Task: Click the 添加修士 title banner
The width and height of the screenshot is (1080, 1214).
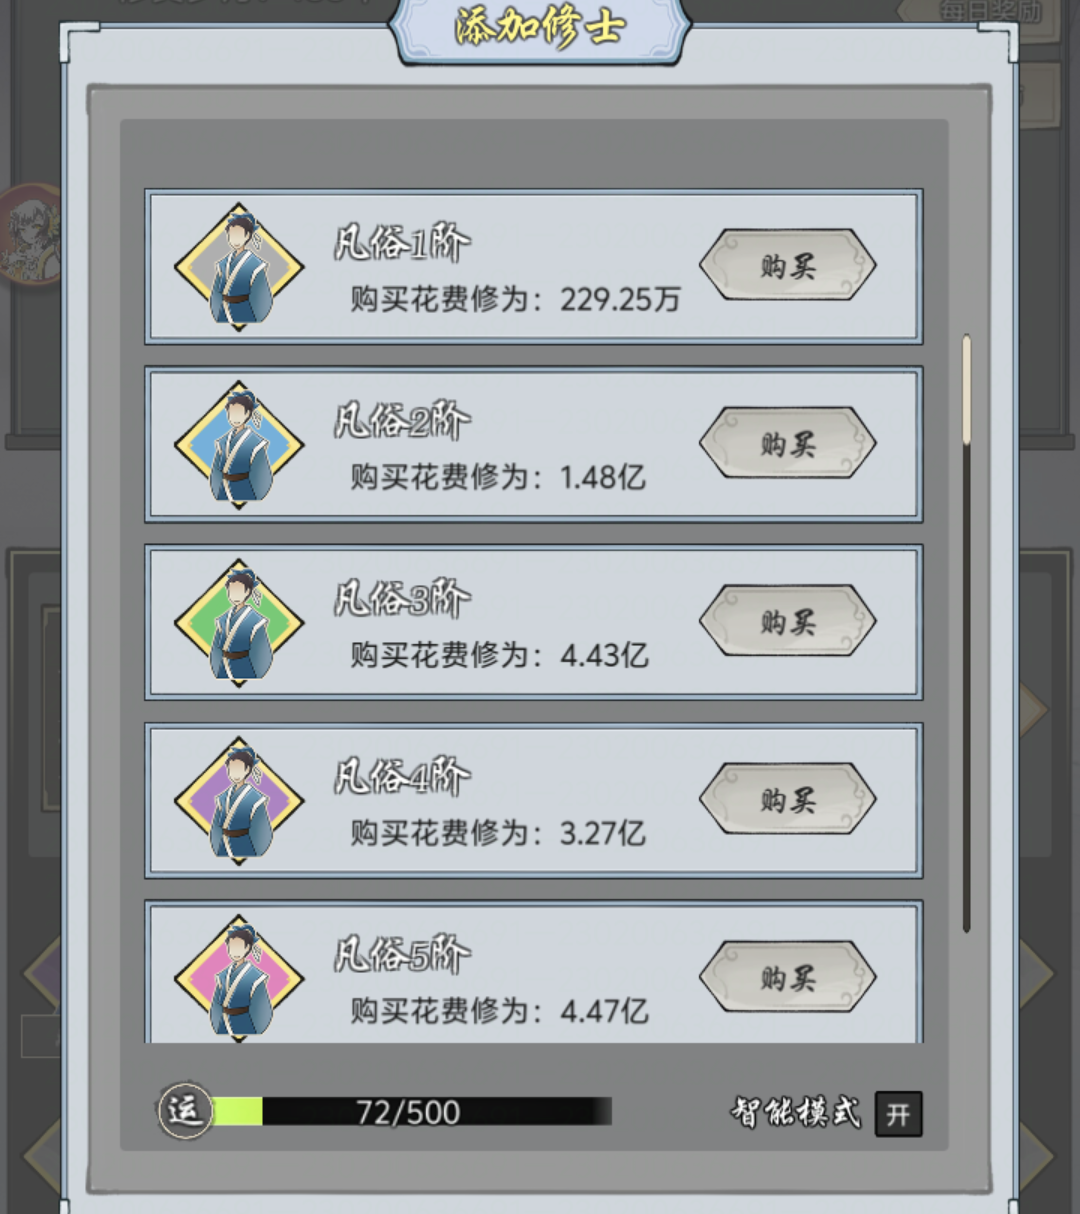Action: [x=540, y=30]
